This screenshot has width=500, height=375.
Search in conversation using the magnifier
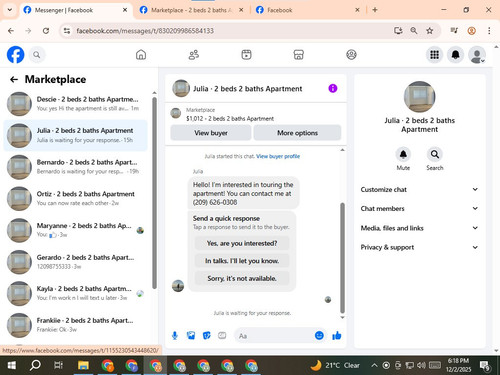coord(435,154)
